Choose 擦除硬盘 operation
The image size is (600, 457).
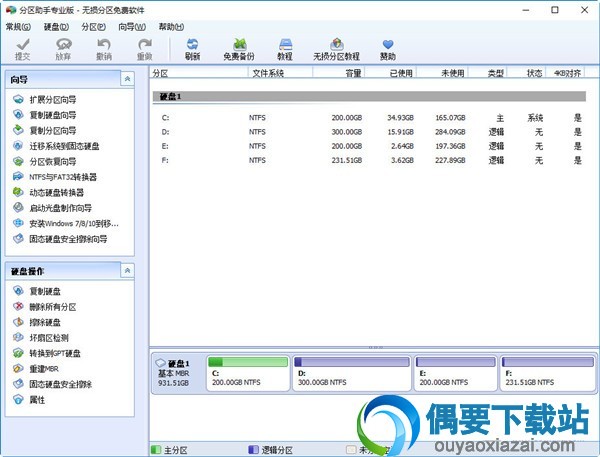[x=37, y=322]
